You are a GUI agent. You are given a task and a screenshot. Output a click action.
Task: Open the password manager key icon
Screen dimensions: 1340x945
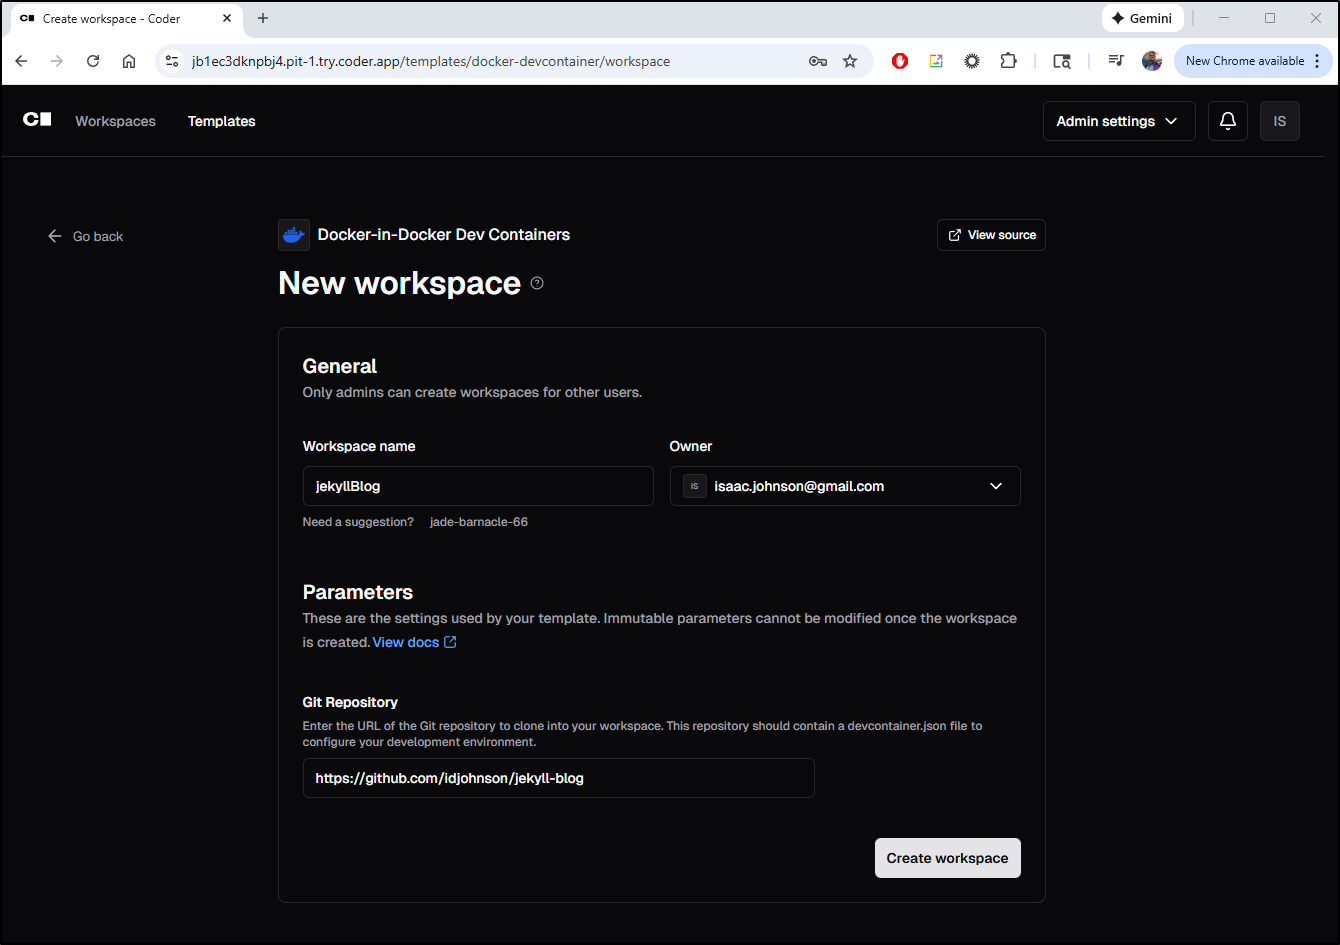(817, 61)
